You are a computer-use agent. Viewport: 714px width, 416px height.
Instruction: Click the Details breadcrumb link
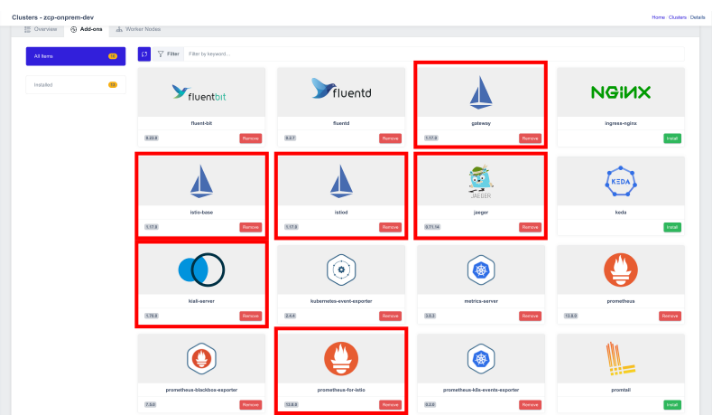coord(697,17)
